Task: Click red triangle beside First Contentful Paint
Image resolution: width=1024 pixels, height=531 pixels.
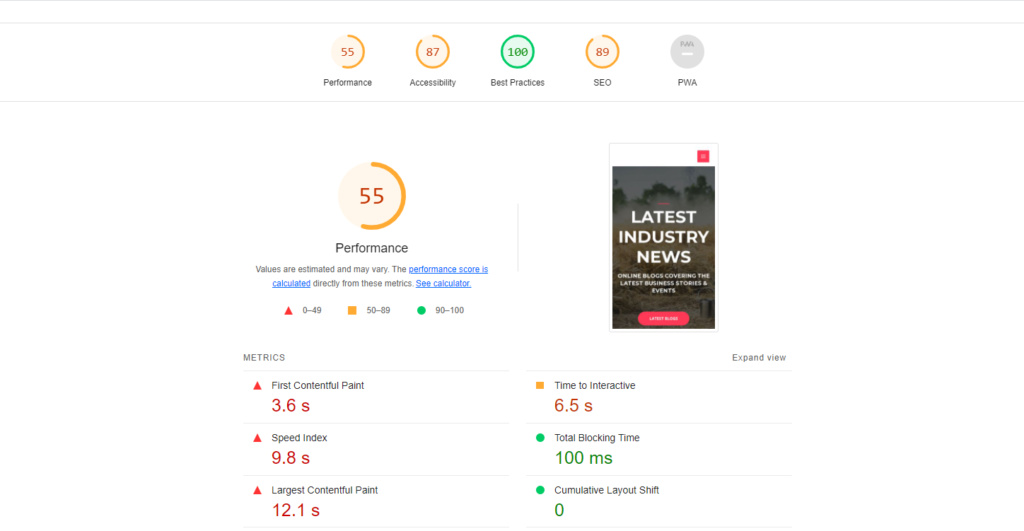Action: click(257, 386)
